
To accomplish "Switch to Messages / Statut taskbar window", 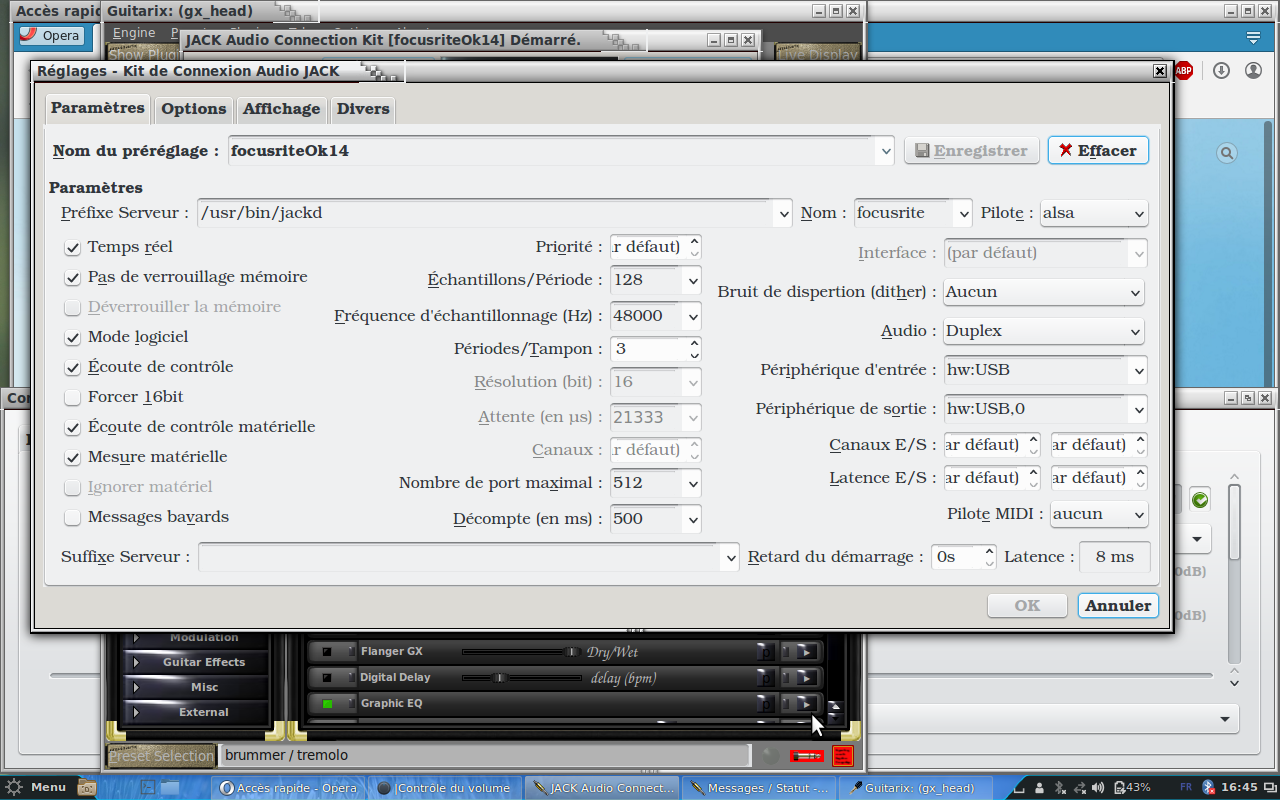I will tap(759, 788).
